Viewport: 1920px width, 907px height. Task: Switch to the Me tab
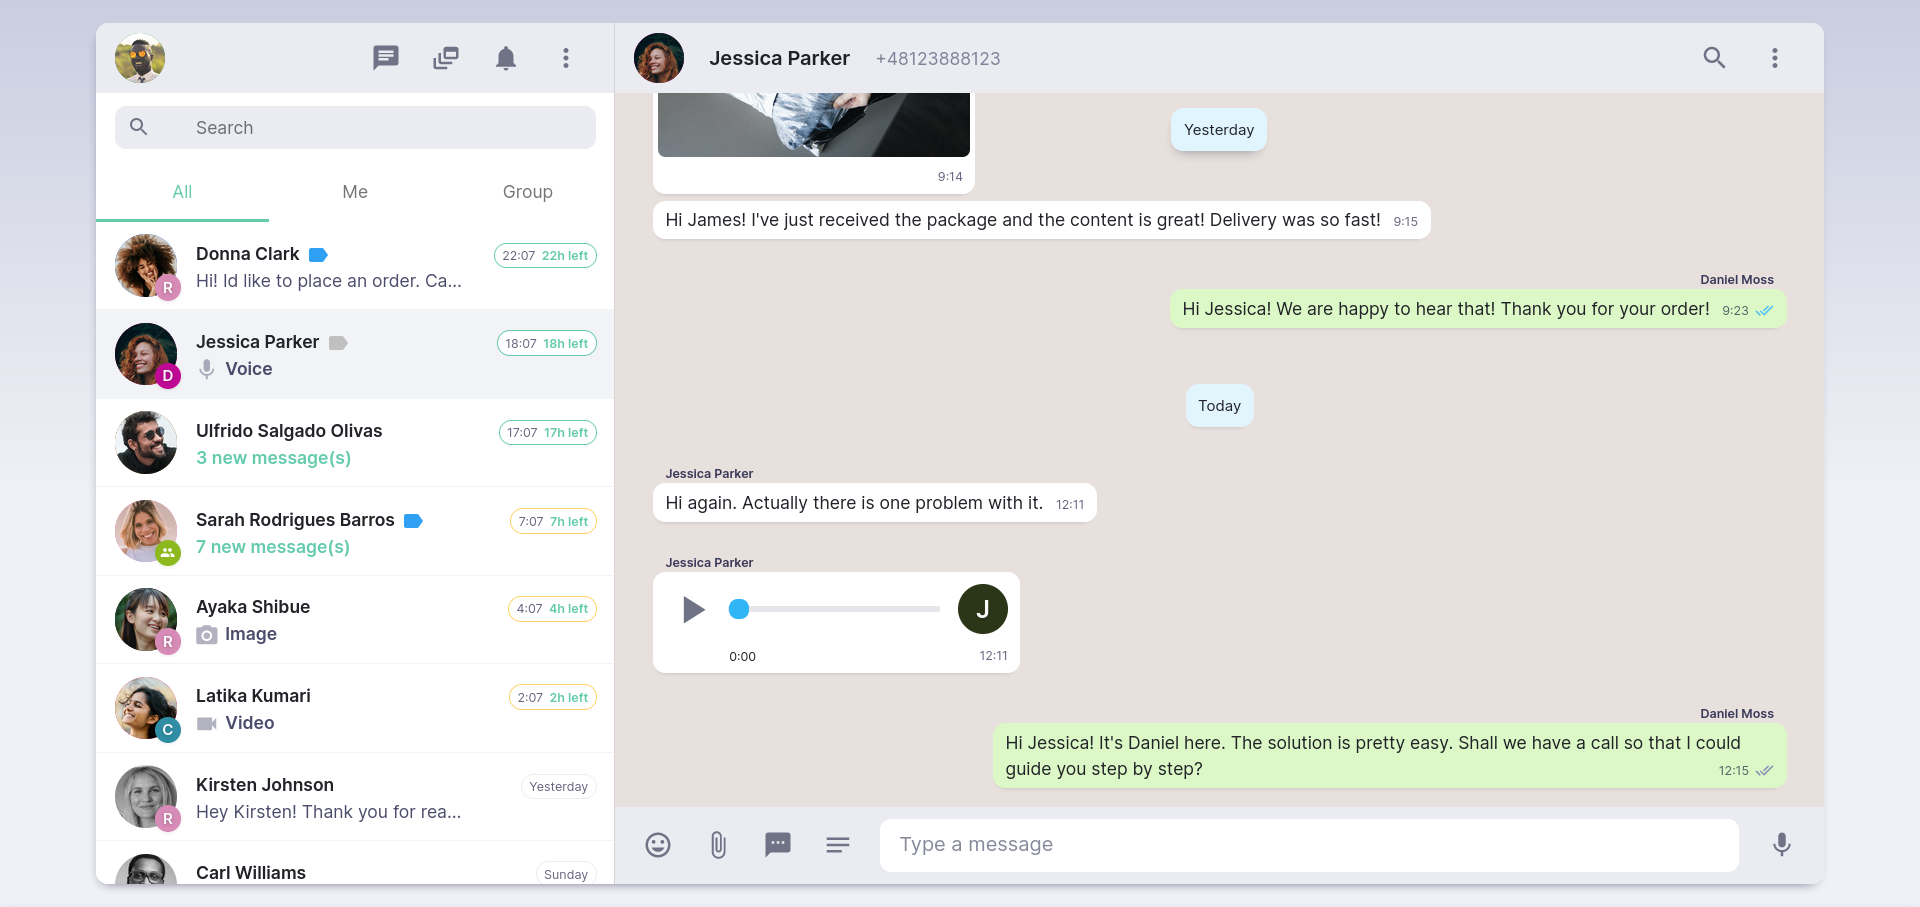point(355,192)
